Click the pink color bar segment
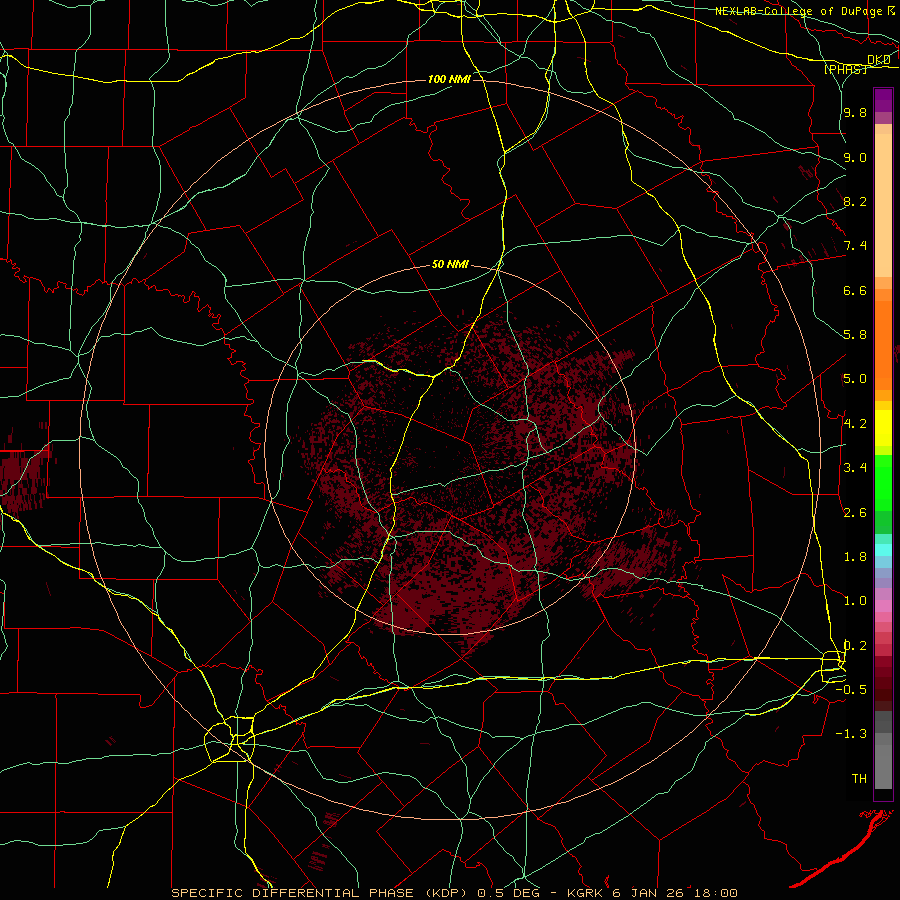Viewport: 900px width, 900px height. [883, 606]
